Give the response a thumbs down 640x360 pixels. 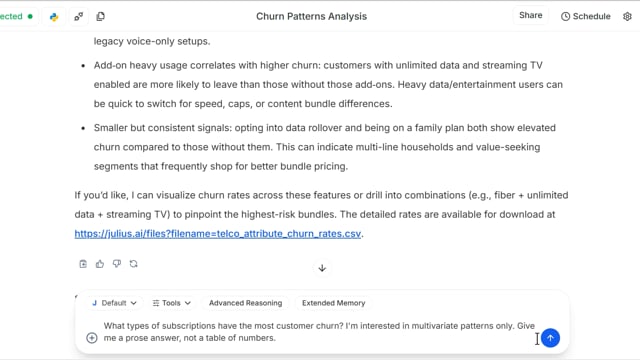[117, 264]
